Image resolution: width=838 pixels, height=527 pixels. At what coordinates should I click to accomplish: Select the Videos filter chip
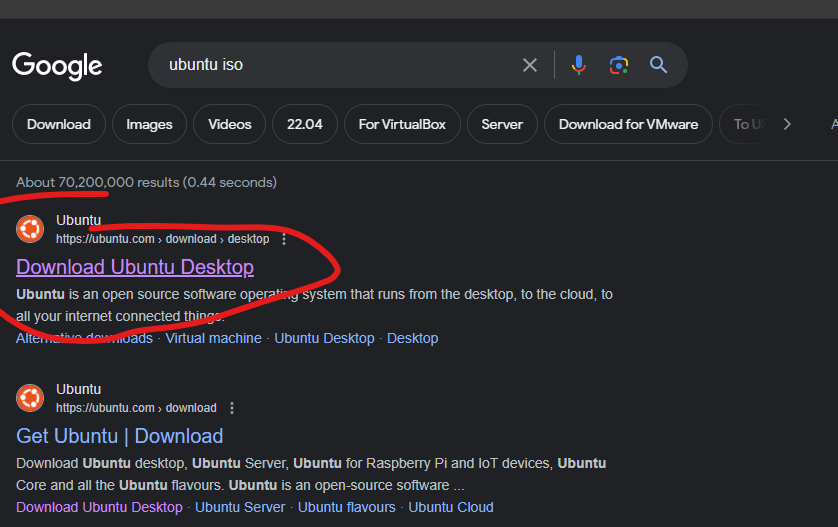tap(229, 124)
